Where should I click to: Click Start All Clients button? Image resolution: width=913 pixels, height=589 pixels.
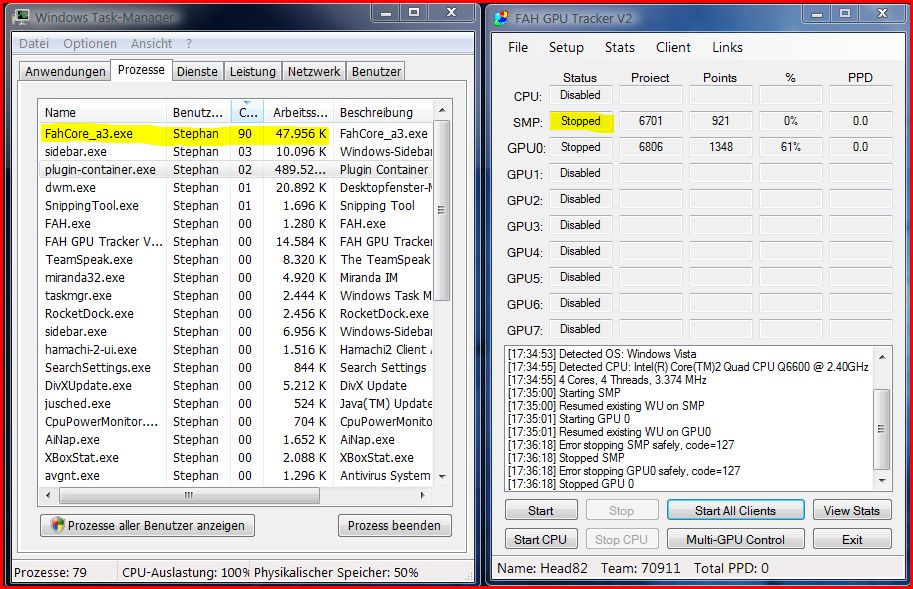[x=735, y=510]
